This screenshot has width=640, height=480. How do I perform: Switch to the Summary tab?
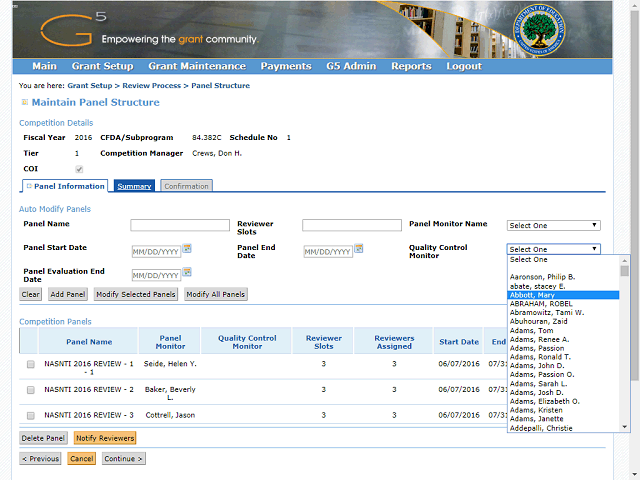click(x=134, y=186)
